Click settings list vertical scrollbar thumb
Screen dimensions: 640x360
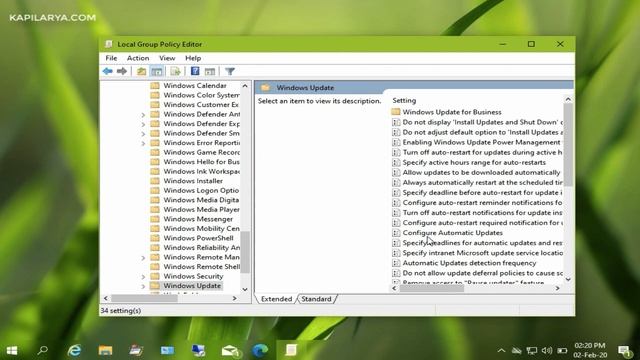(568, 144)
